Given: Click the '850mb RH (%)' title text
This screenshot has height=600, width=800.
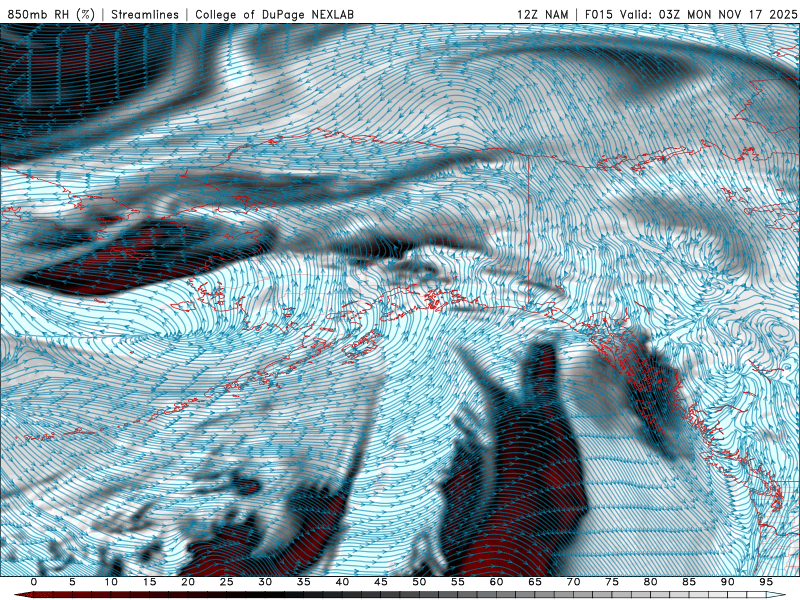Looking at the screenshot, I should 51,14.
